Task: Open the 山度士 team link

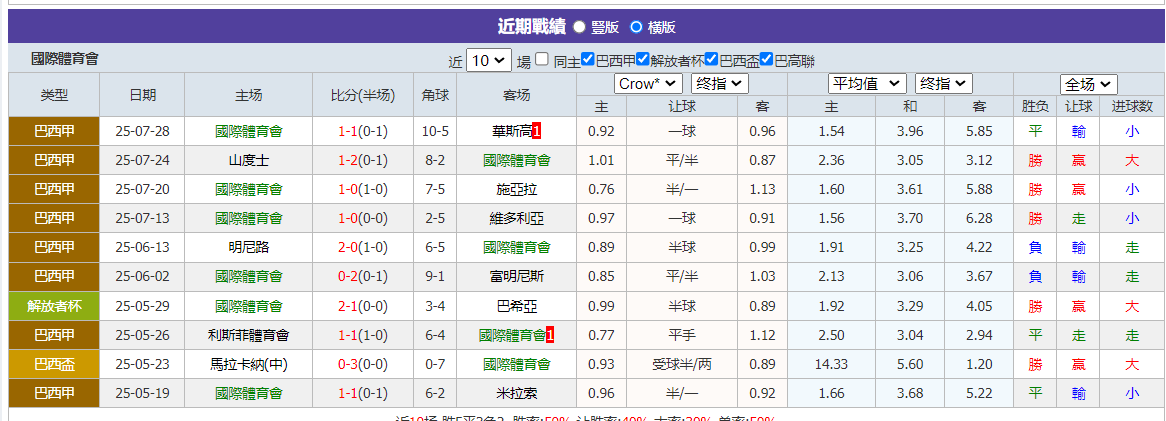Action: click(x=249, y=160)
